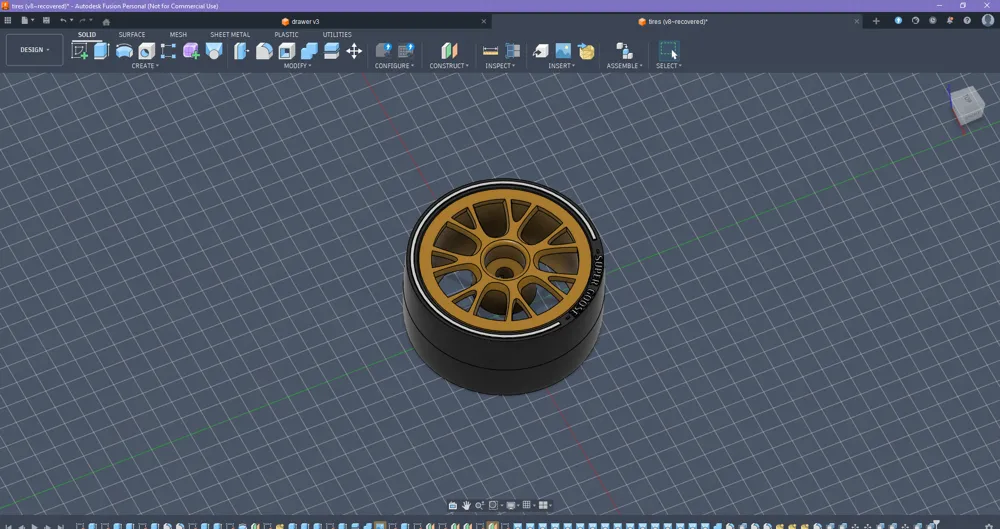Add a new design tab
Image resolution: width=1000 pixels, height=529 pixels.
point(876,21)
